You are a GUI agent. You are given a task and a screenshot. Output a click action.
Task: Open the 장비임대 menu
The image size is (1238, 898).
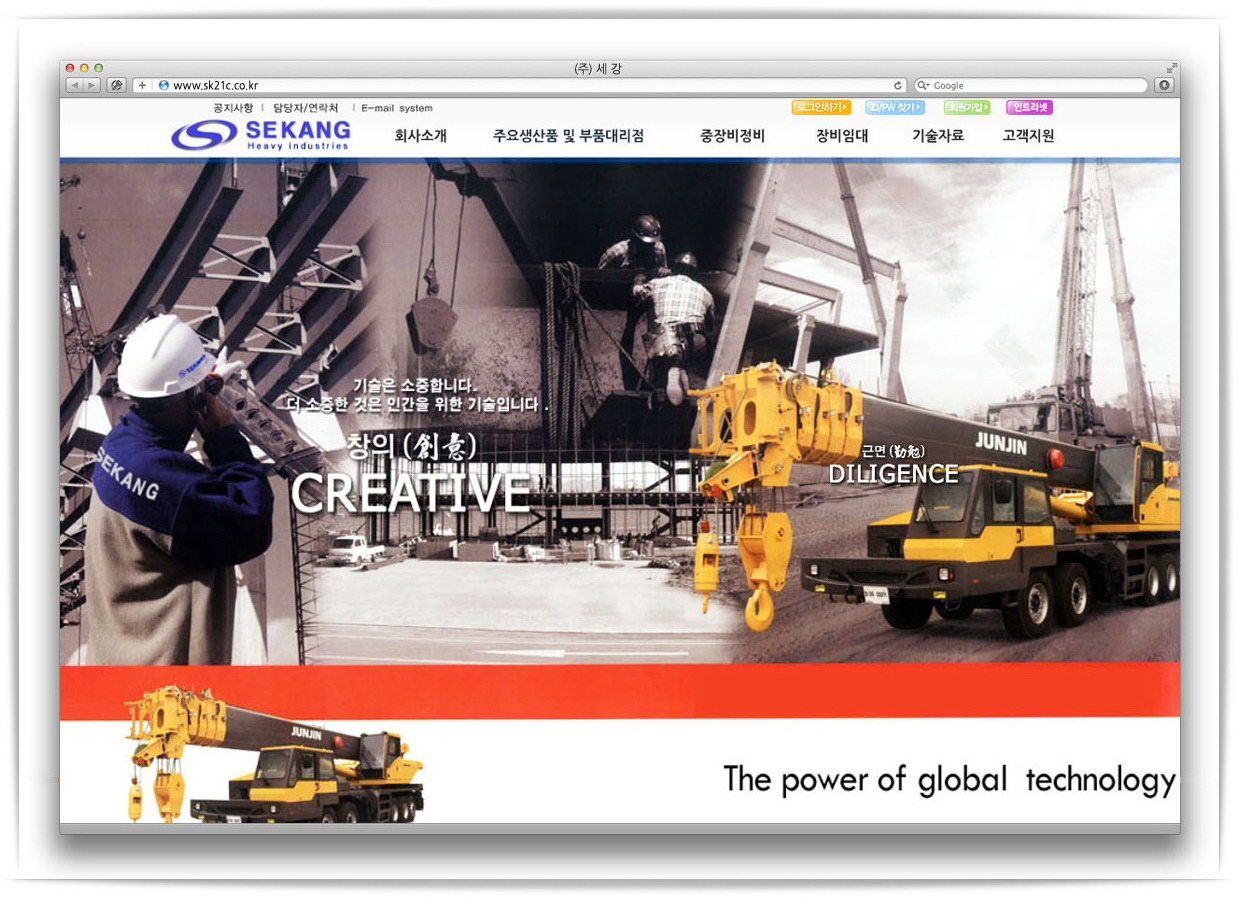842,136
